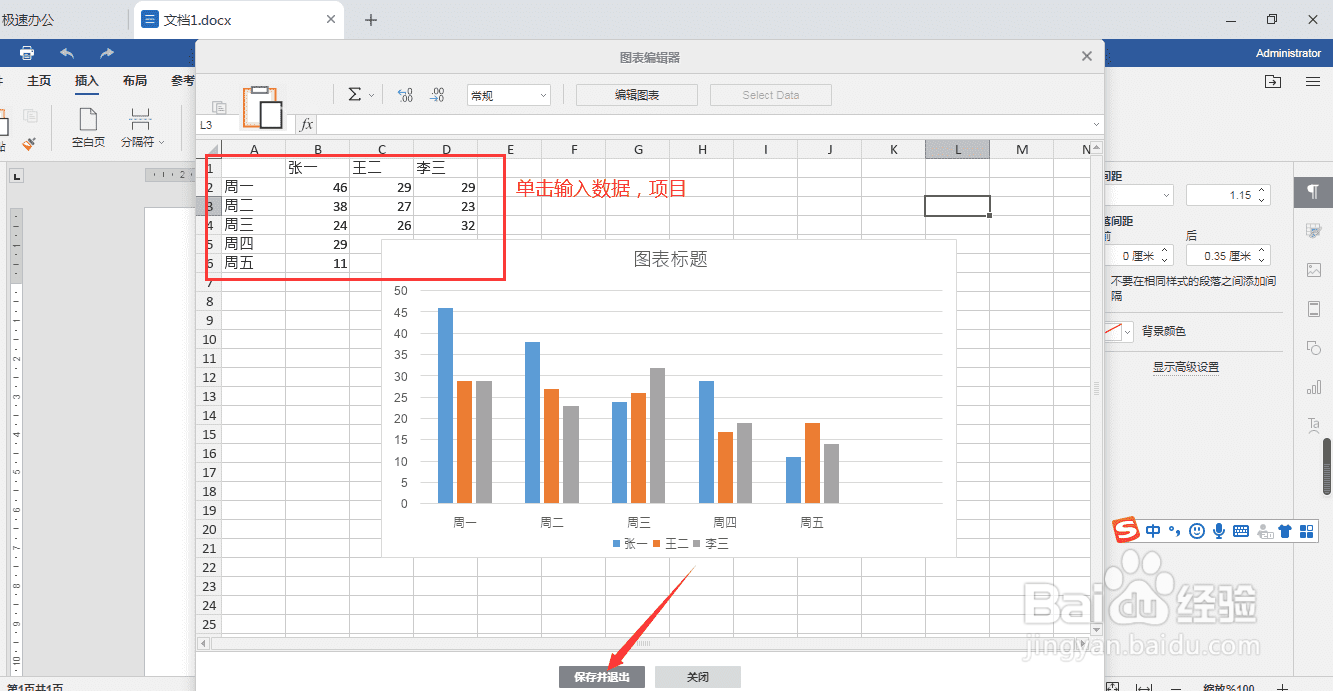
Task: Open the 主页 ribbon tab
Action: [x=39, y=81]
